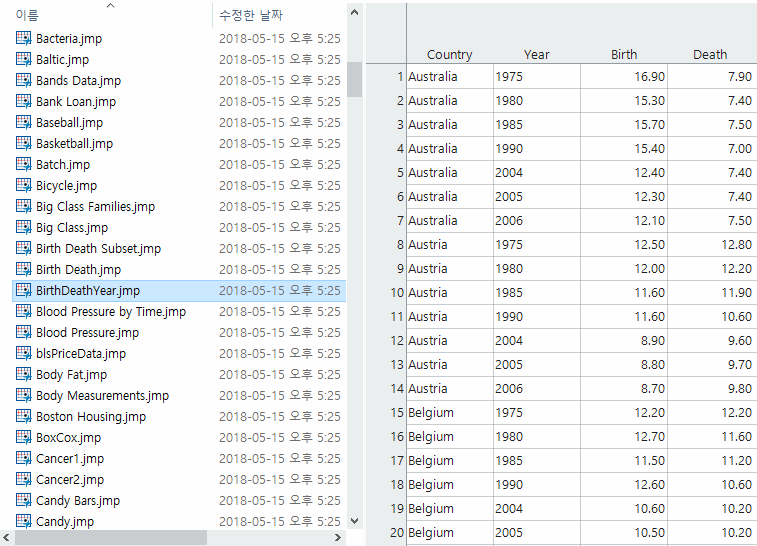Select the Death column header
This screenshot has height=546, width=757.
pos(710,55)
